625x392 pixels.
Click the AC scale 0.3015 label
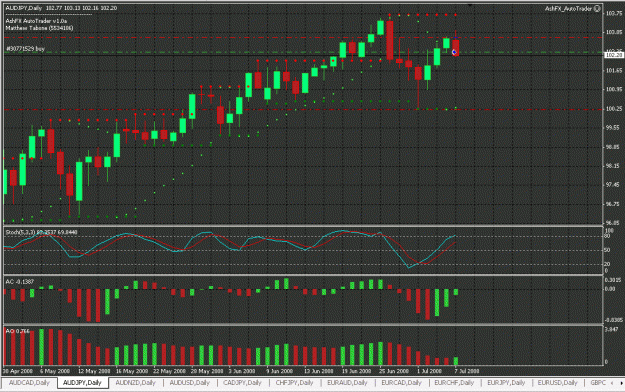click(613, 280)
